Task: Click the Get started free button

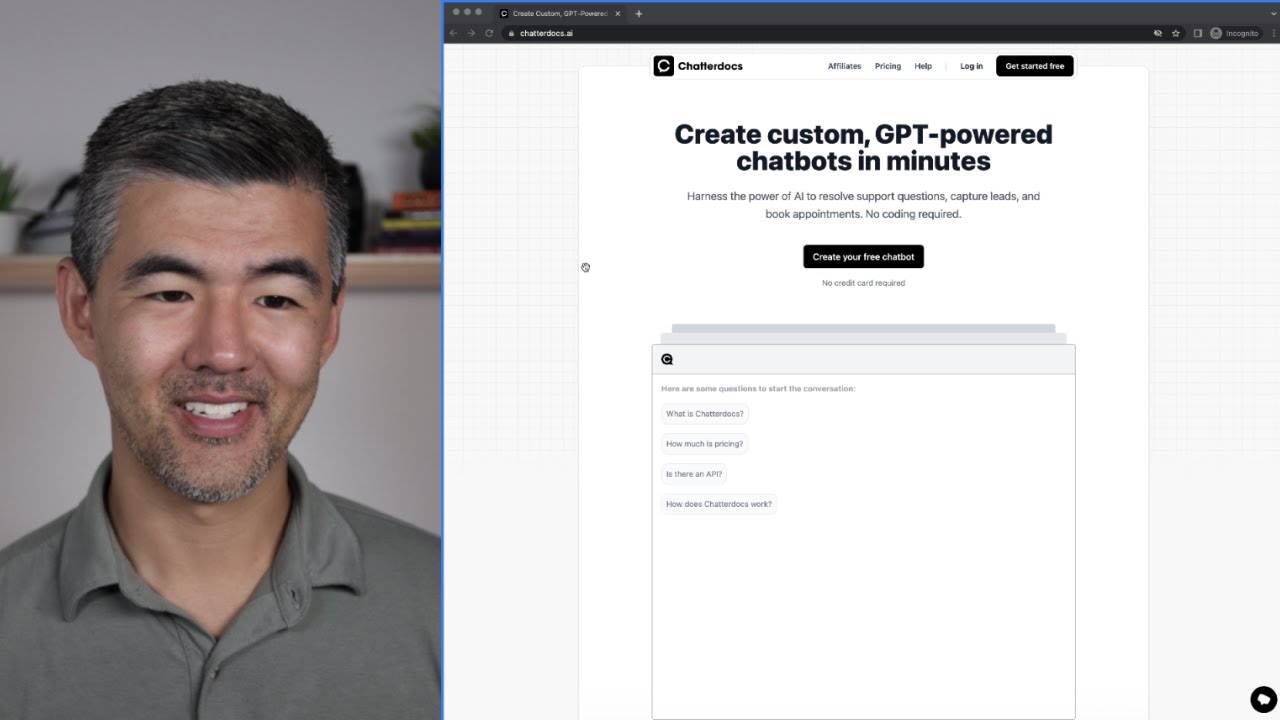Action: point(1035,66)
